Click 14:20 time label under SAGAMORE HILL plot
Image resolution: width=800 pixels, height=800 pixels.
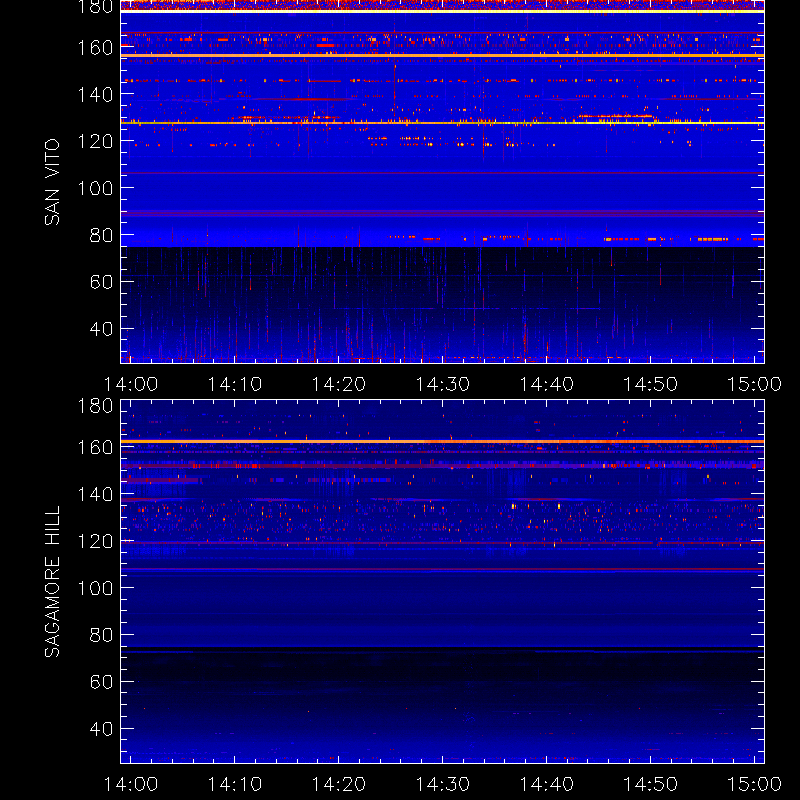click(339, 784)
